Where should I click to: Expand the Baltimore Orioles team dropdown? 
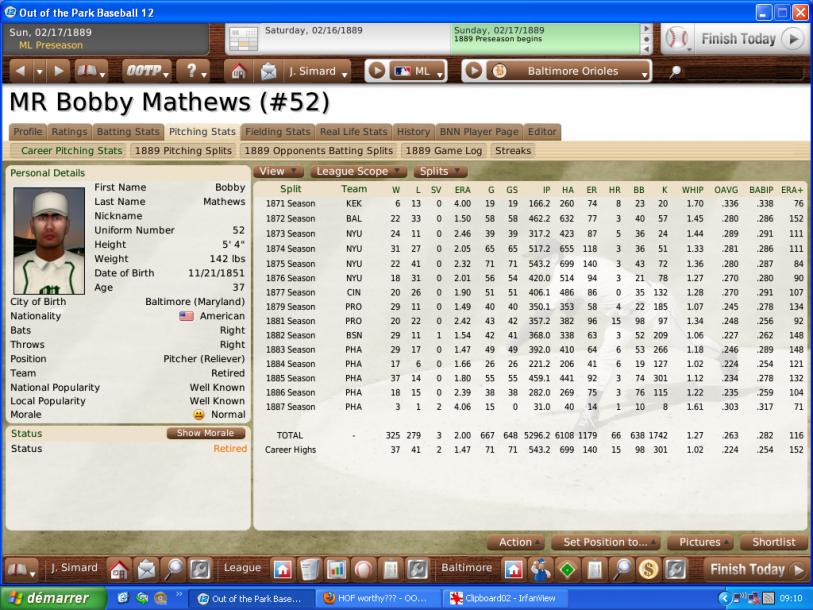tap(573, 72)
